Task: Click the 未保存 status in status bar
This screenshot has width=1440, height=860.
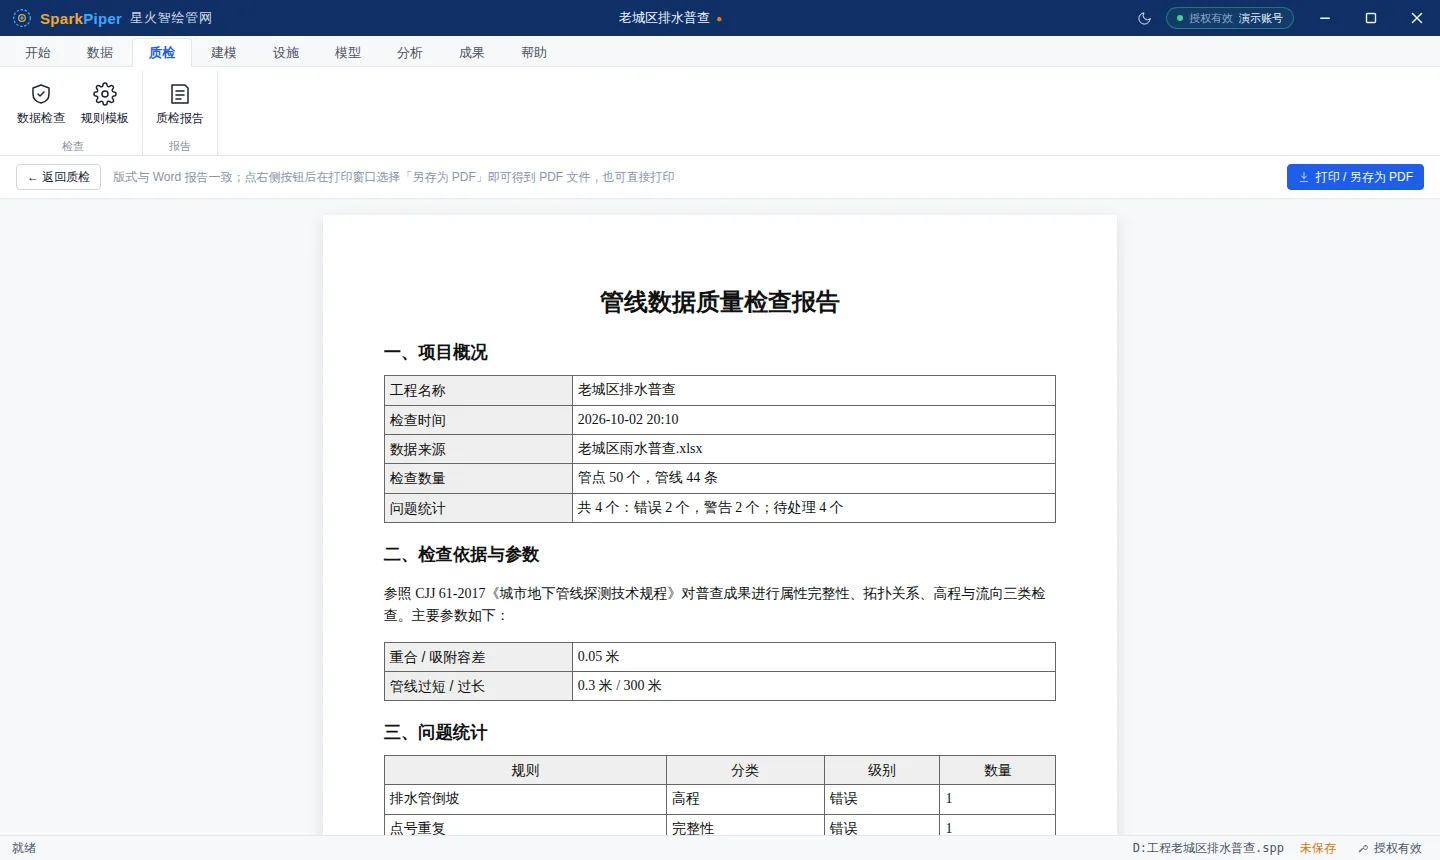Action: (1318, 848)
